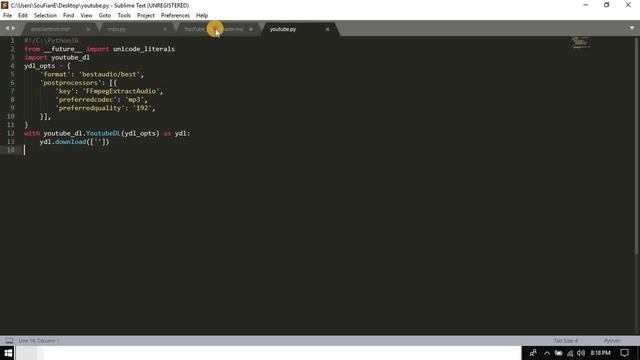Click the 'preferredcodec' key text
This screenshot has height=360, width=640.
click(86, 100)
